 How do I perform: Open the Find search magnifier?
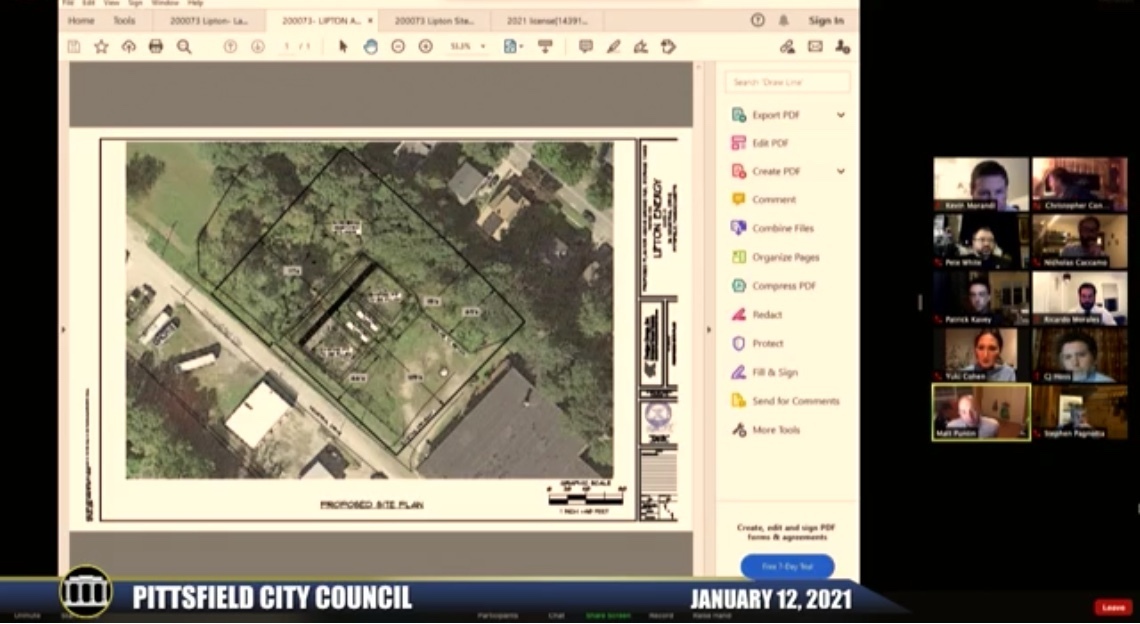pos(184,46)
